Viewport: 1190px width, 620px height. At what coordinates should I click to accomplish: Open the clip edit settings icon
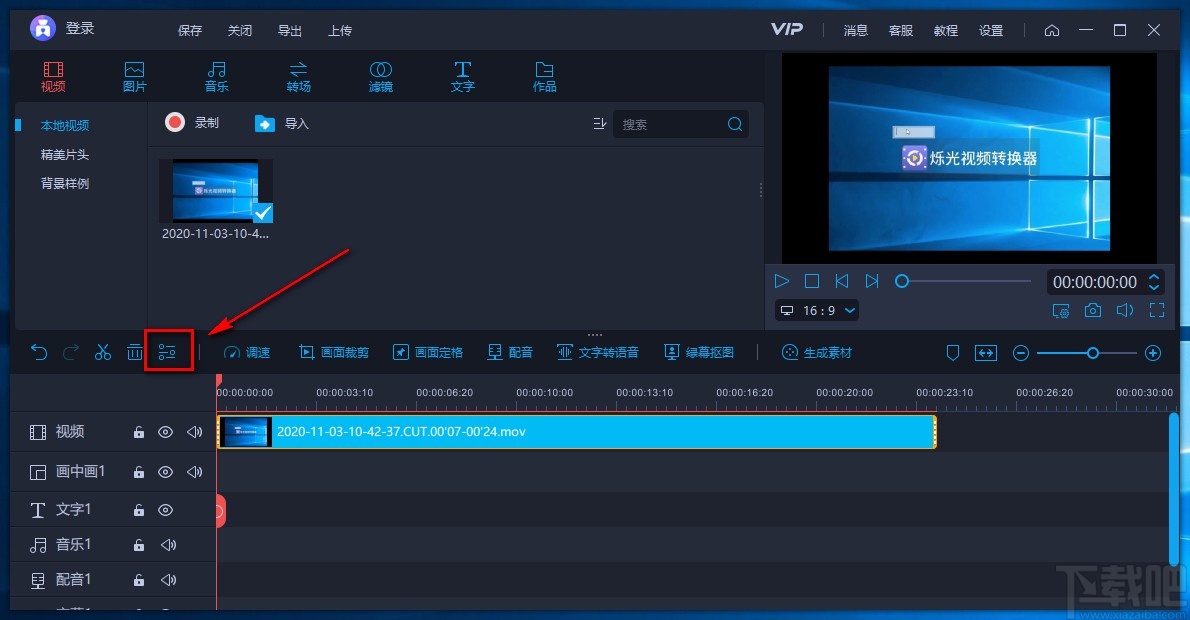(167, 352)
